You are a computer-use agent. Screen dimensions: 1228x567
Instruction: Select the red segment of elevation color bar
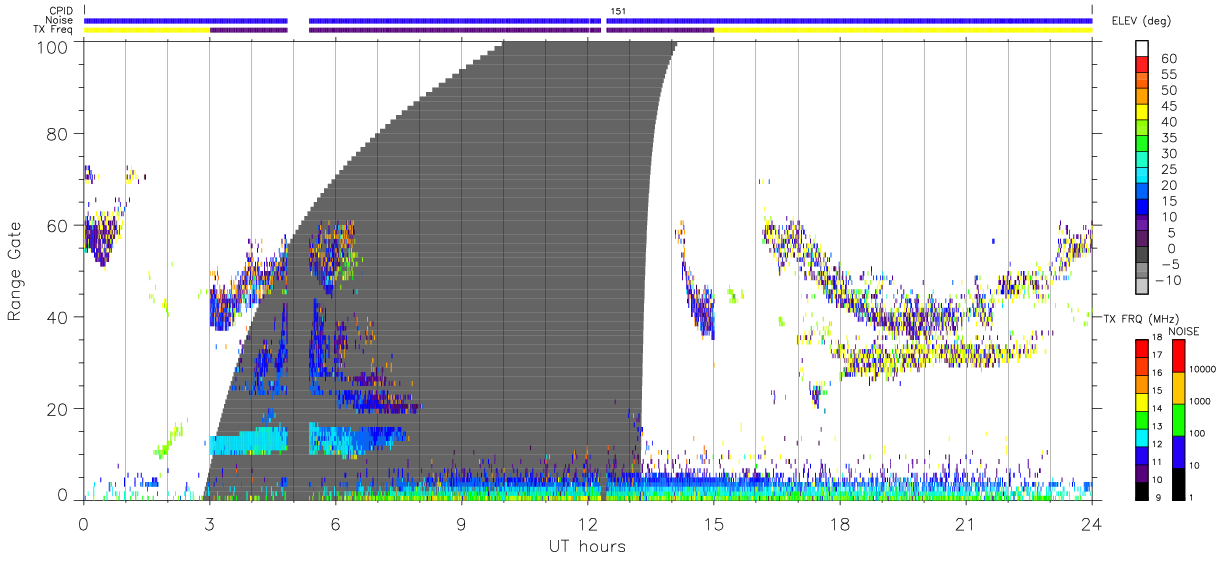click(x=1143, y=66)
